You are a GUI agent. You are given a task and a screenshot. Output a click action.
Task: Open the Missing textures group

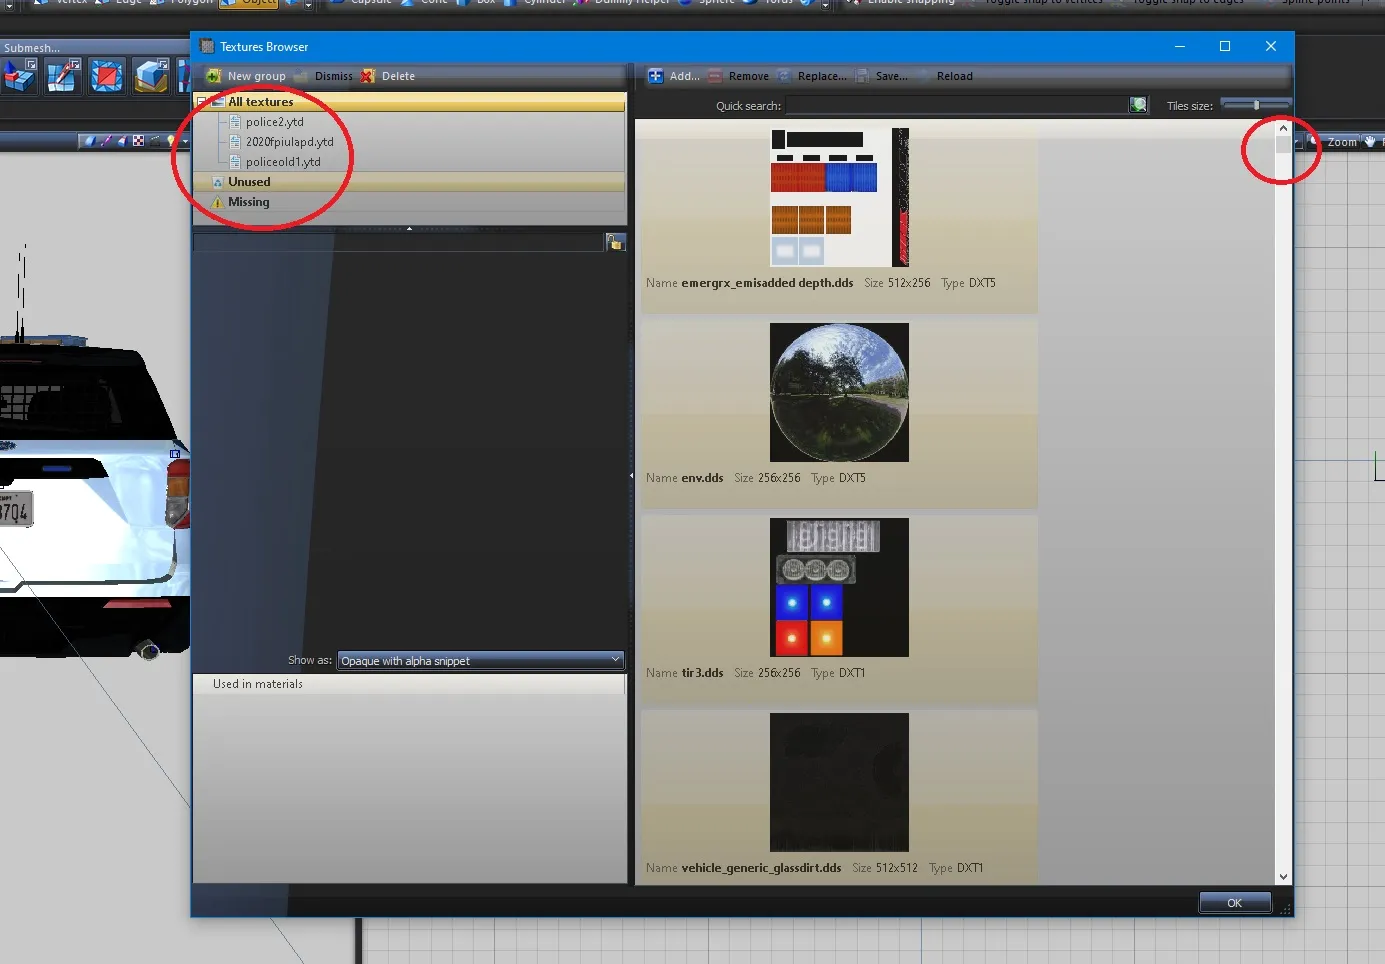tap(248, 202)
